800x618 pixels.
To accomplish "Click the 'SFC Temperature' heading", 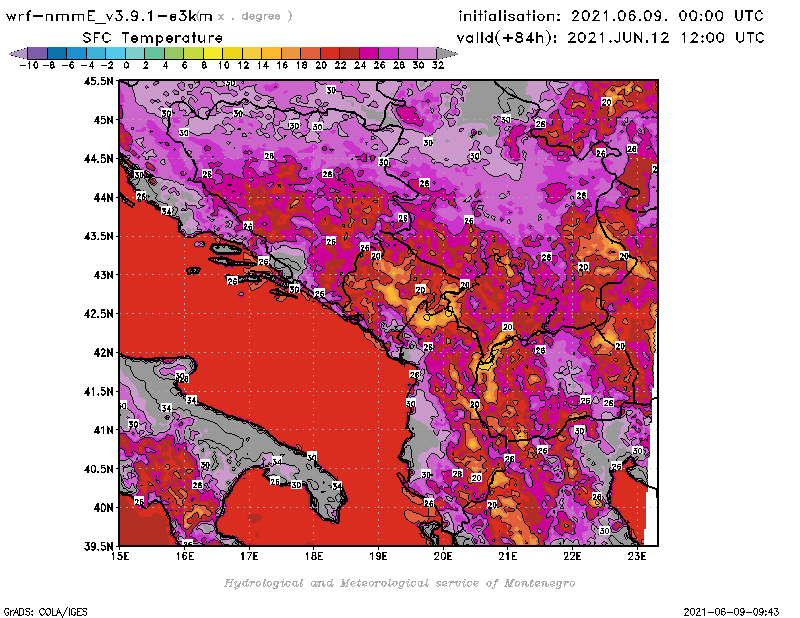I will point(153,38).
